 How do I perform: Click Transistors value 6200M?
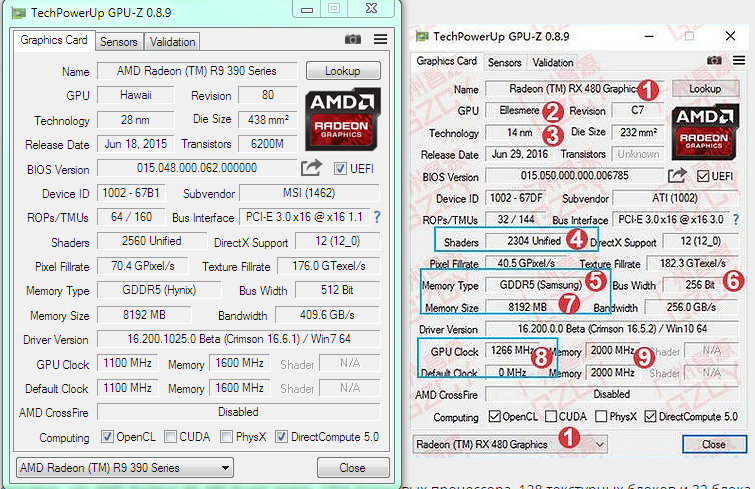coord(268,143)
